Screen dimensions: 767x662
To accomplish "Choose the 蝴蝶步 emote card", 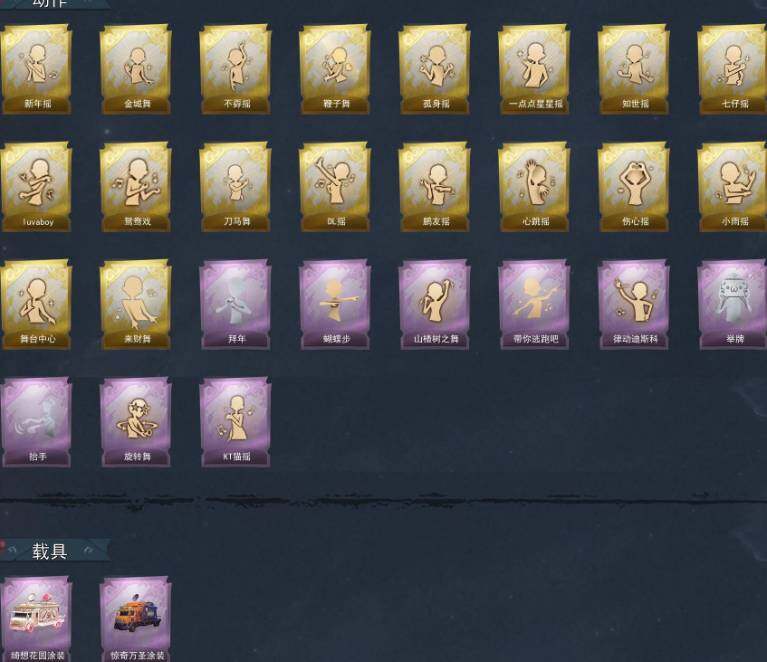I will pos(335,304).
